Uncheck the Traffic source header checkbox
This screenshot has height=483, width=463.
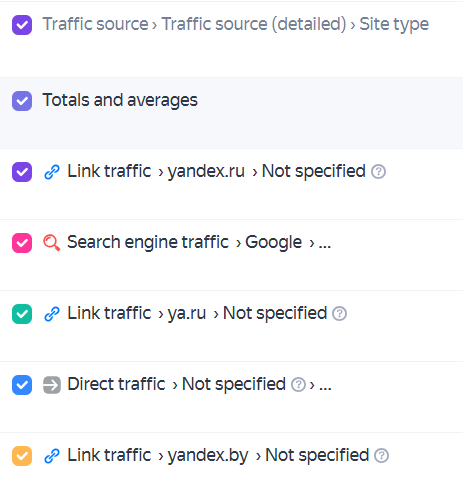tap(22, 25)
